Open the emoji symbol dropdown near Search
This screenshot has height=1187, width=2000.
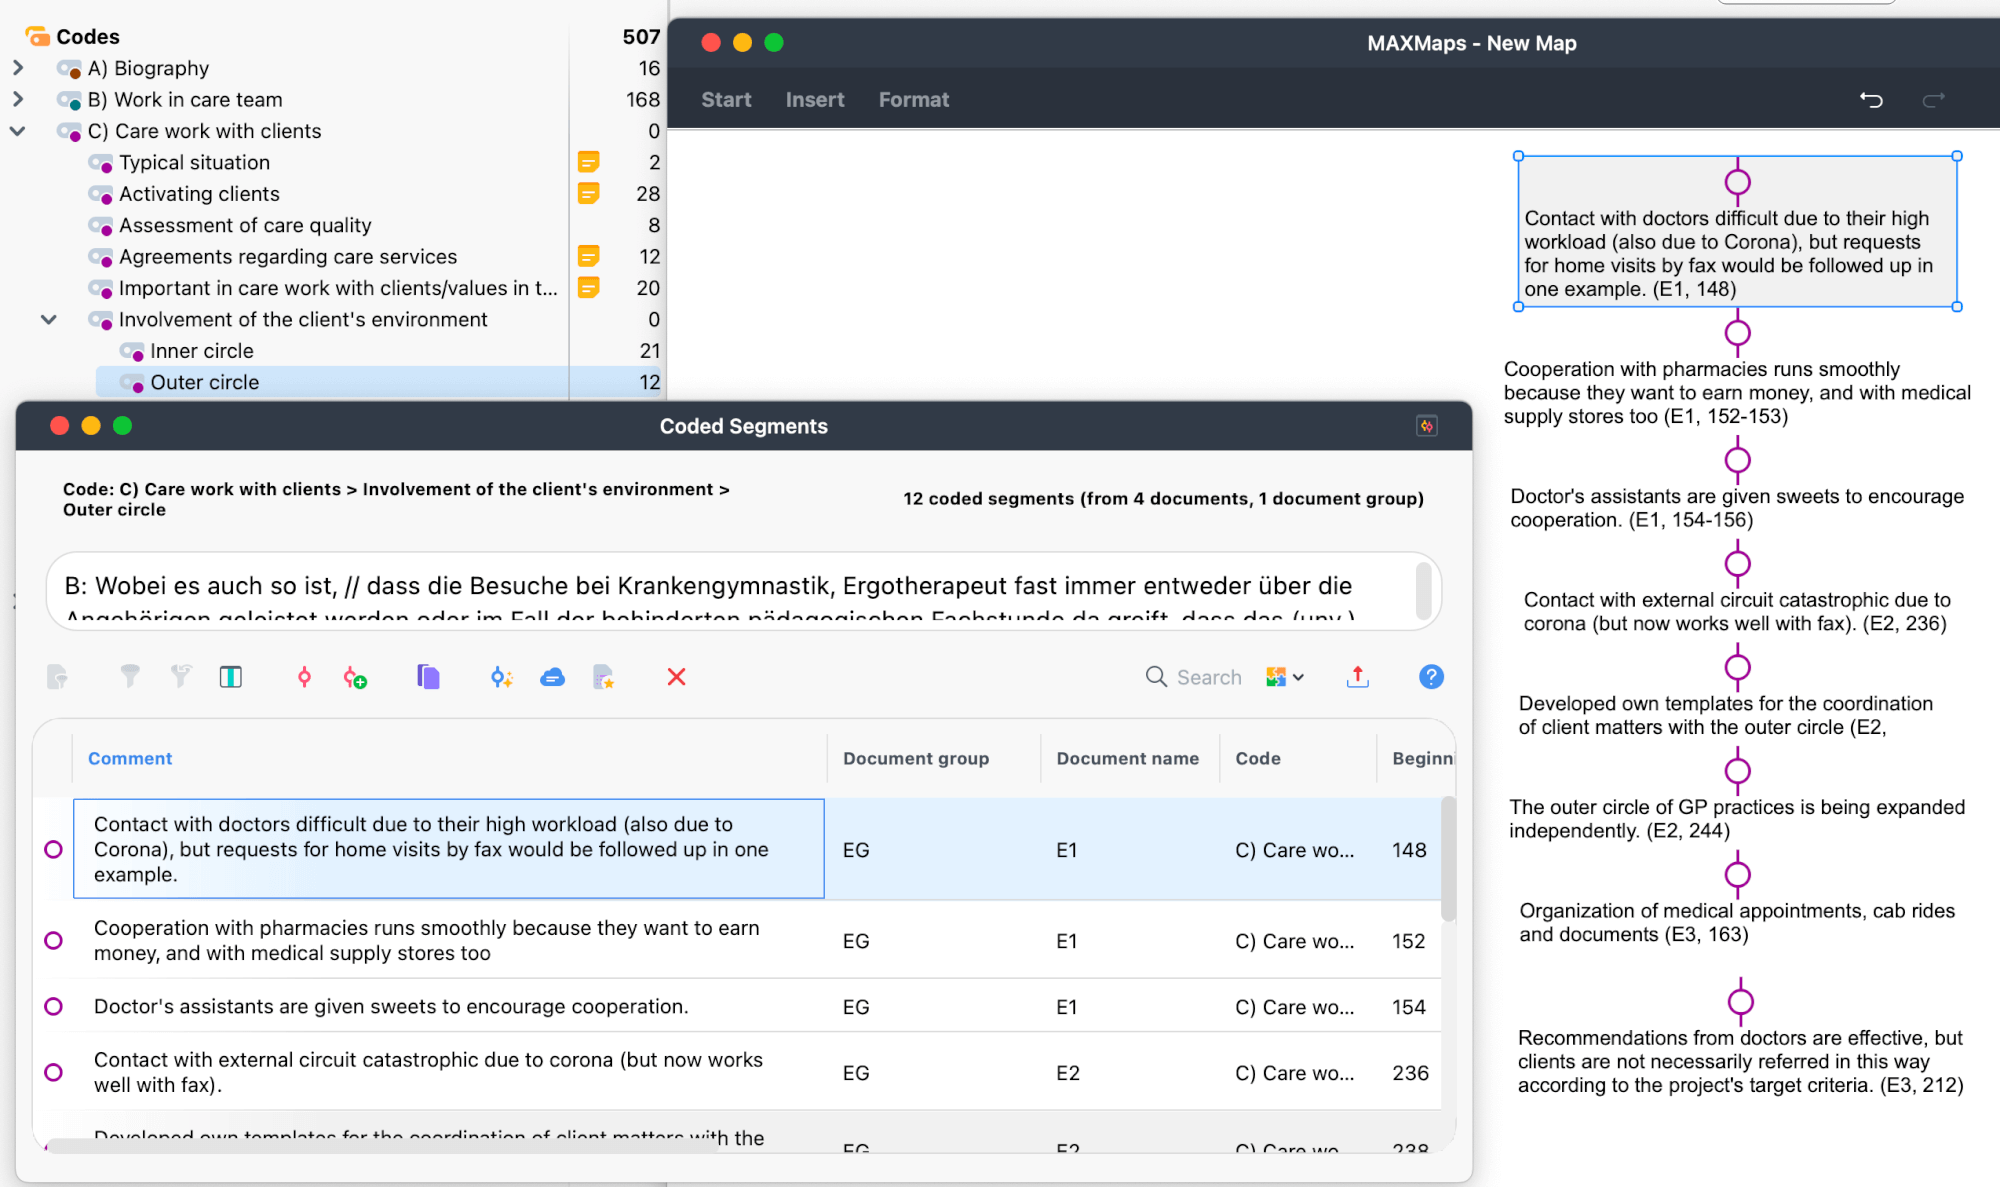click(1283, 677)
